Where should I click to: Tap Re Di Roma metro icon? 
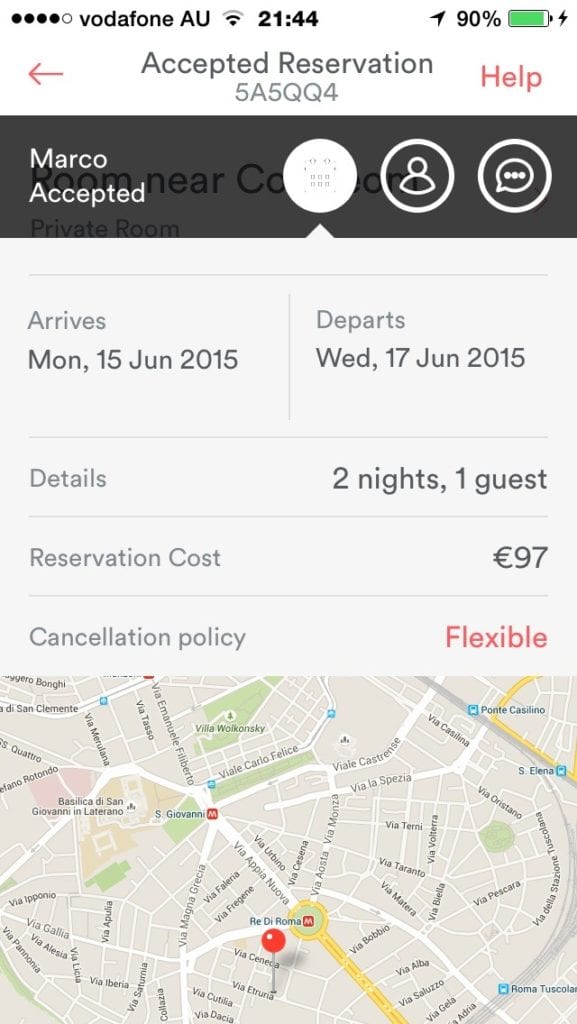309,921
